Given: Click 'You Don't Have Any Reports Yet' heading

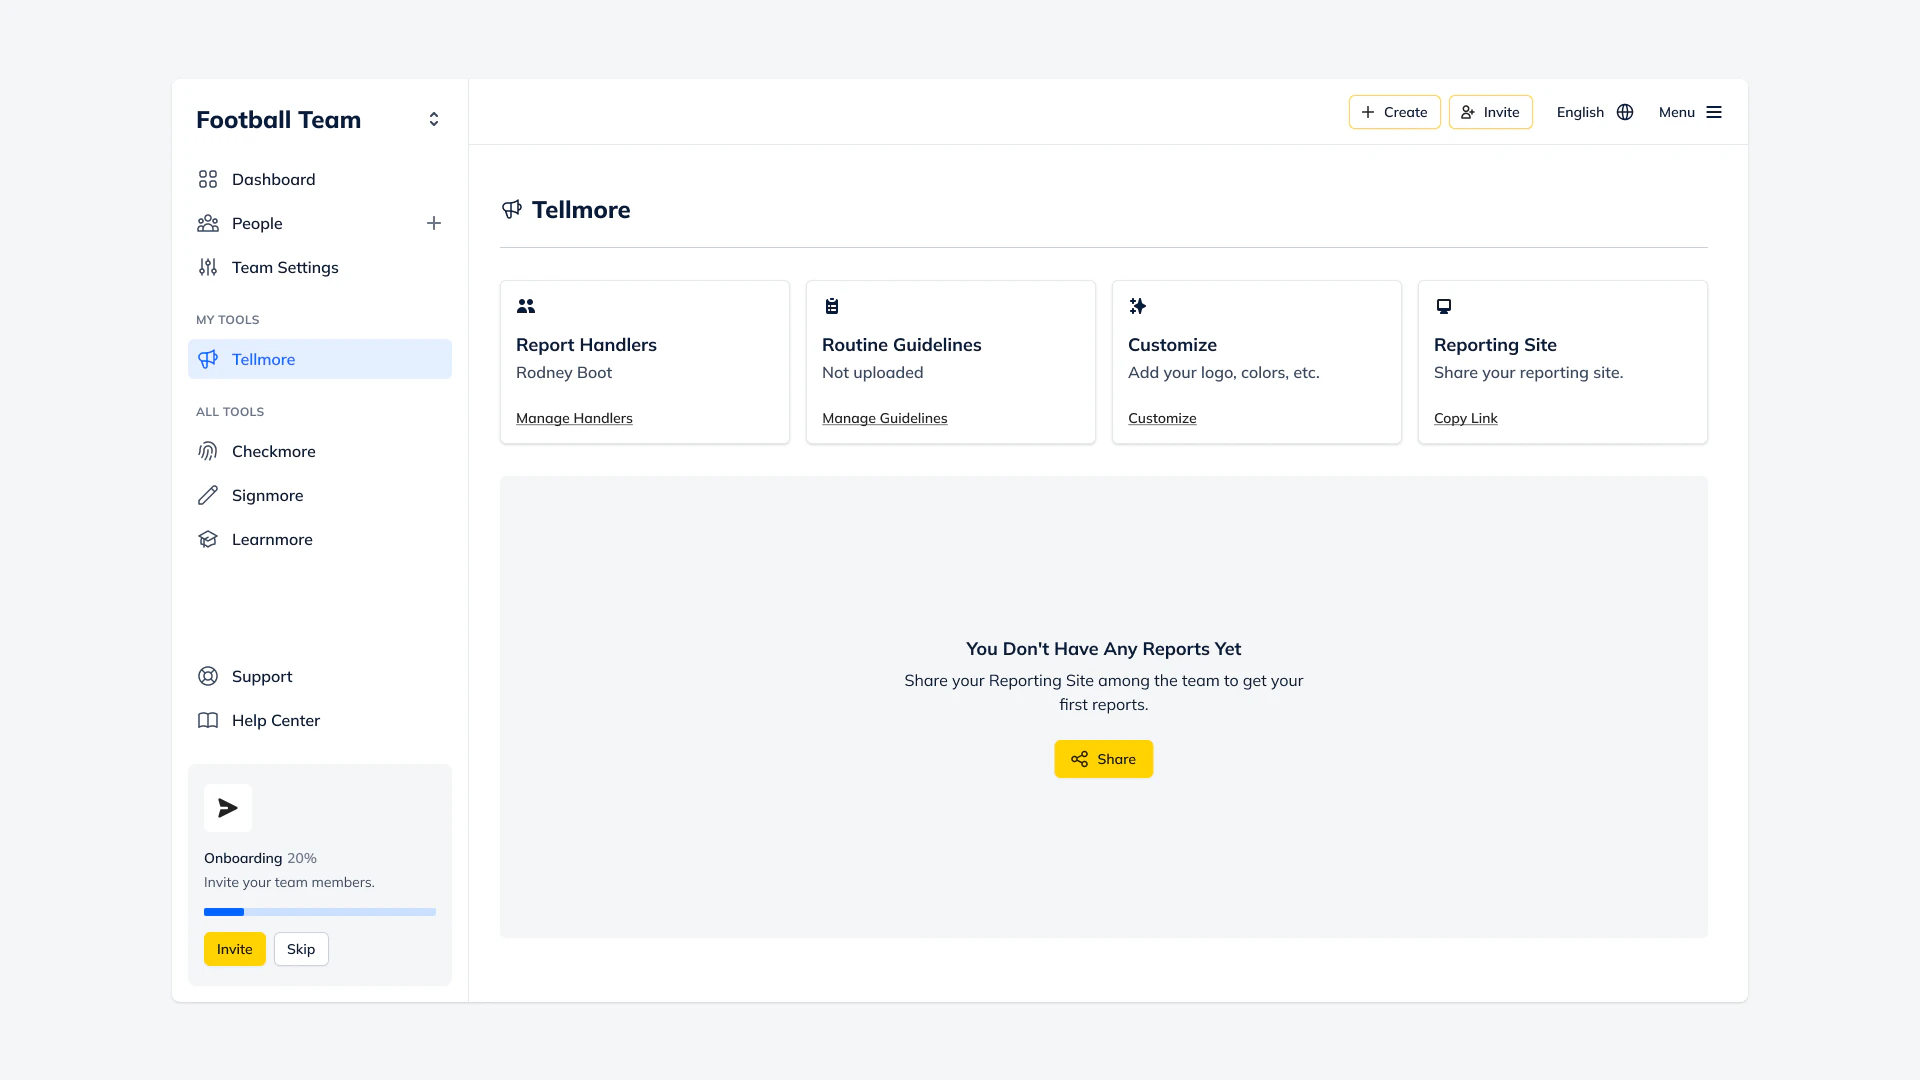Looking at the screenshot, I should tap(1104, 649).
